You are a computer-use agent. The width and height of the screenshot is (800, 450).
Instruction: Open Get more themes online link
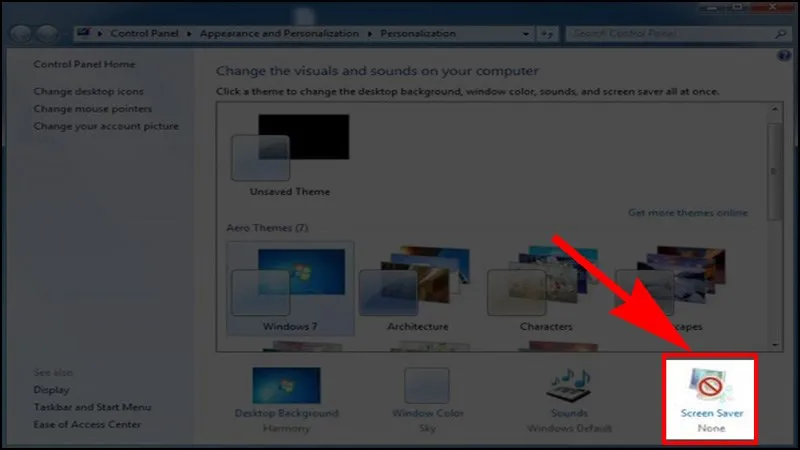click(x=686, y=213)
